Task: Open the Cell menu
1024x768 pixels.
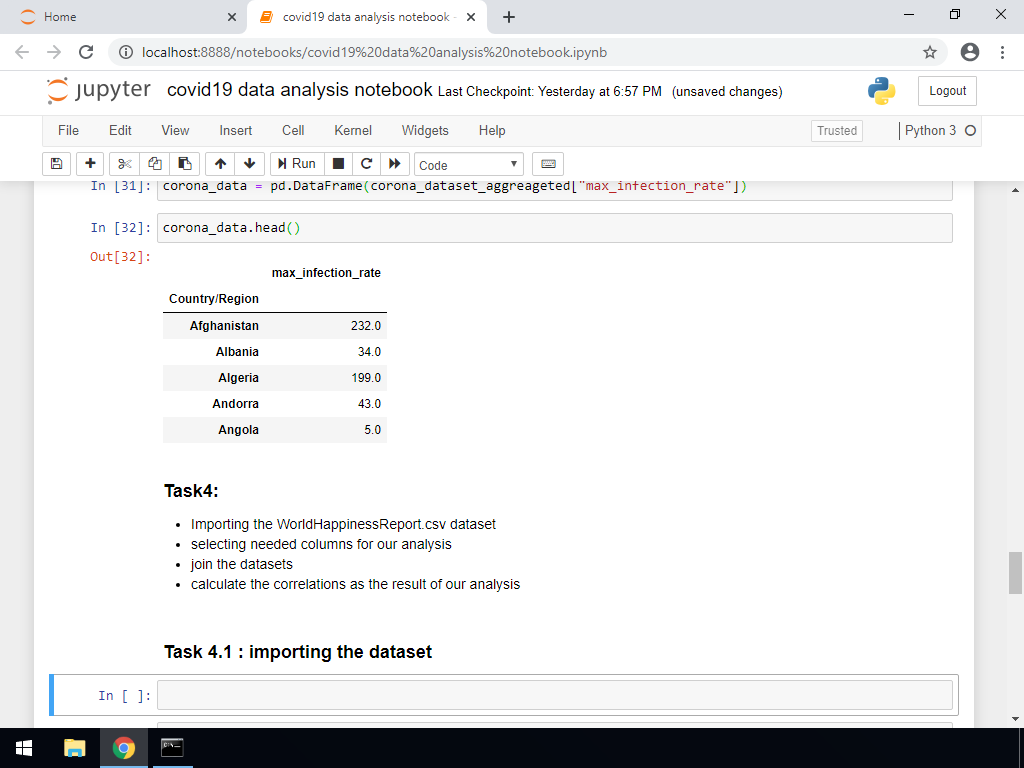Action: pos(293,131)
